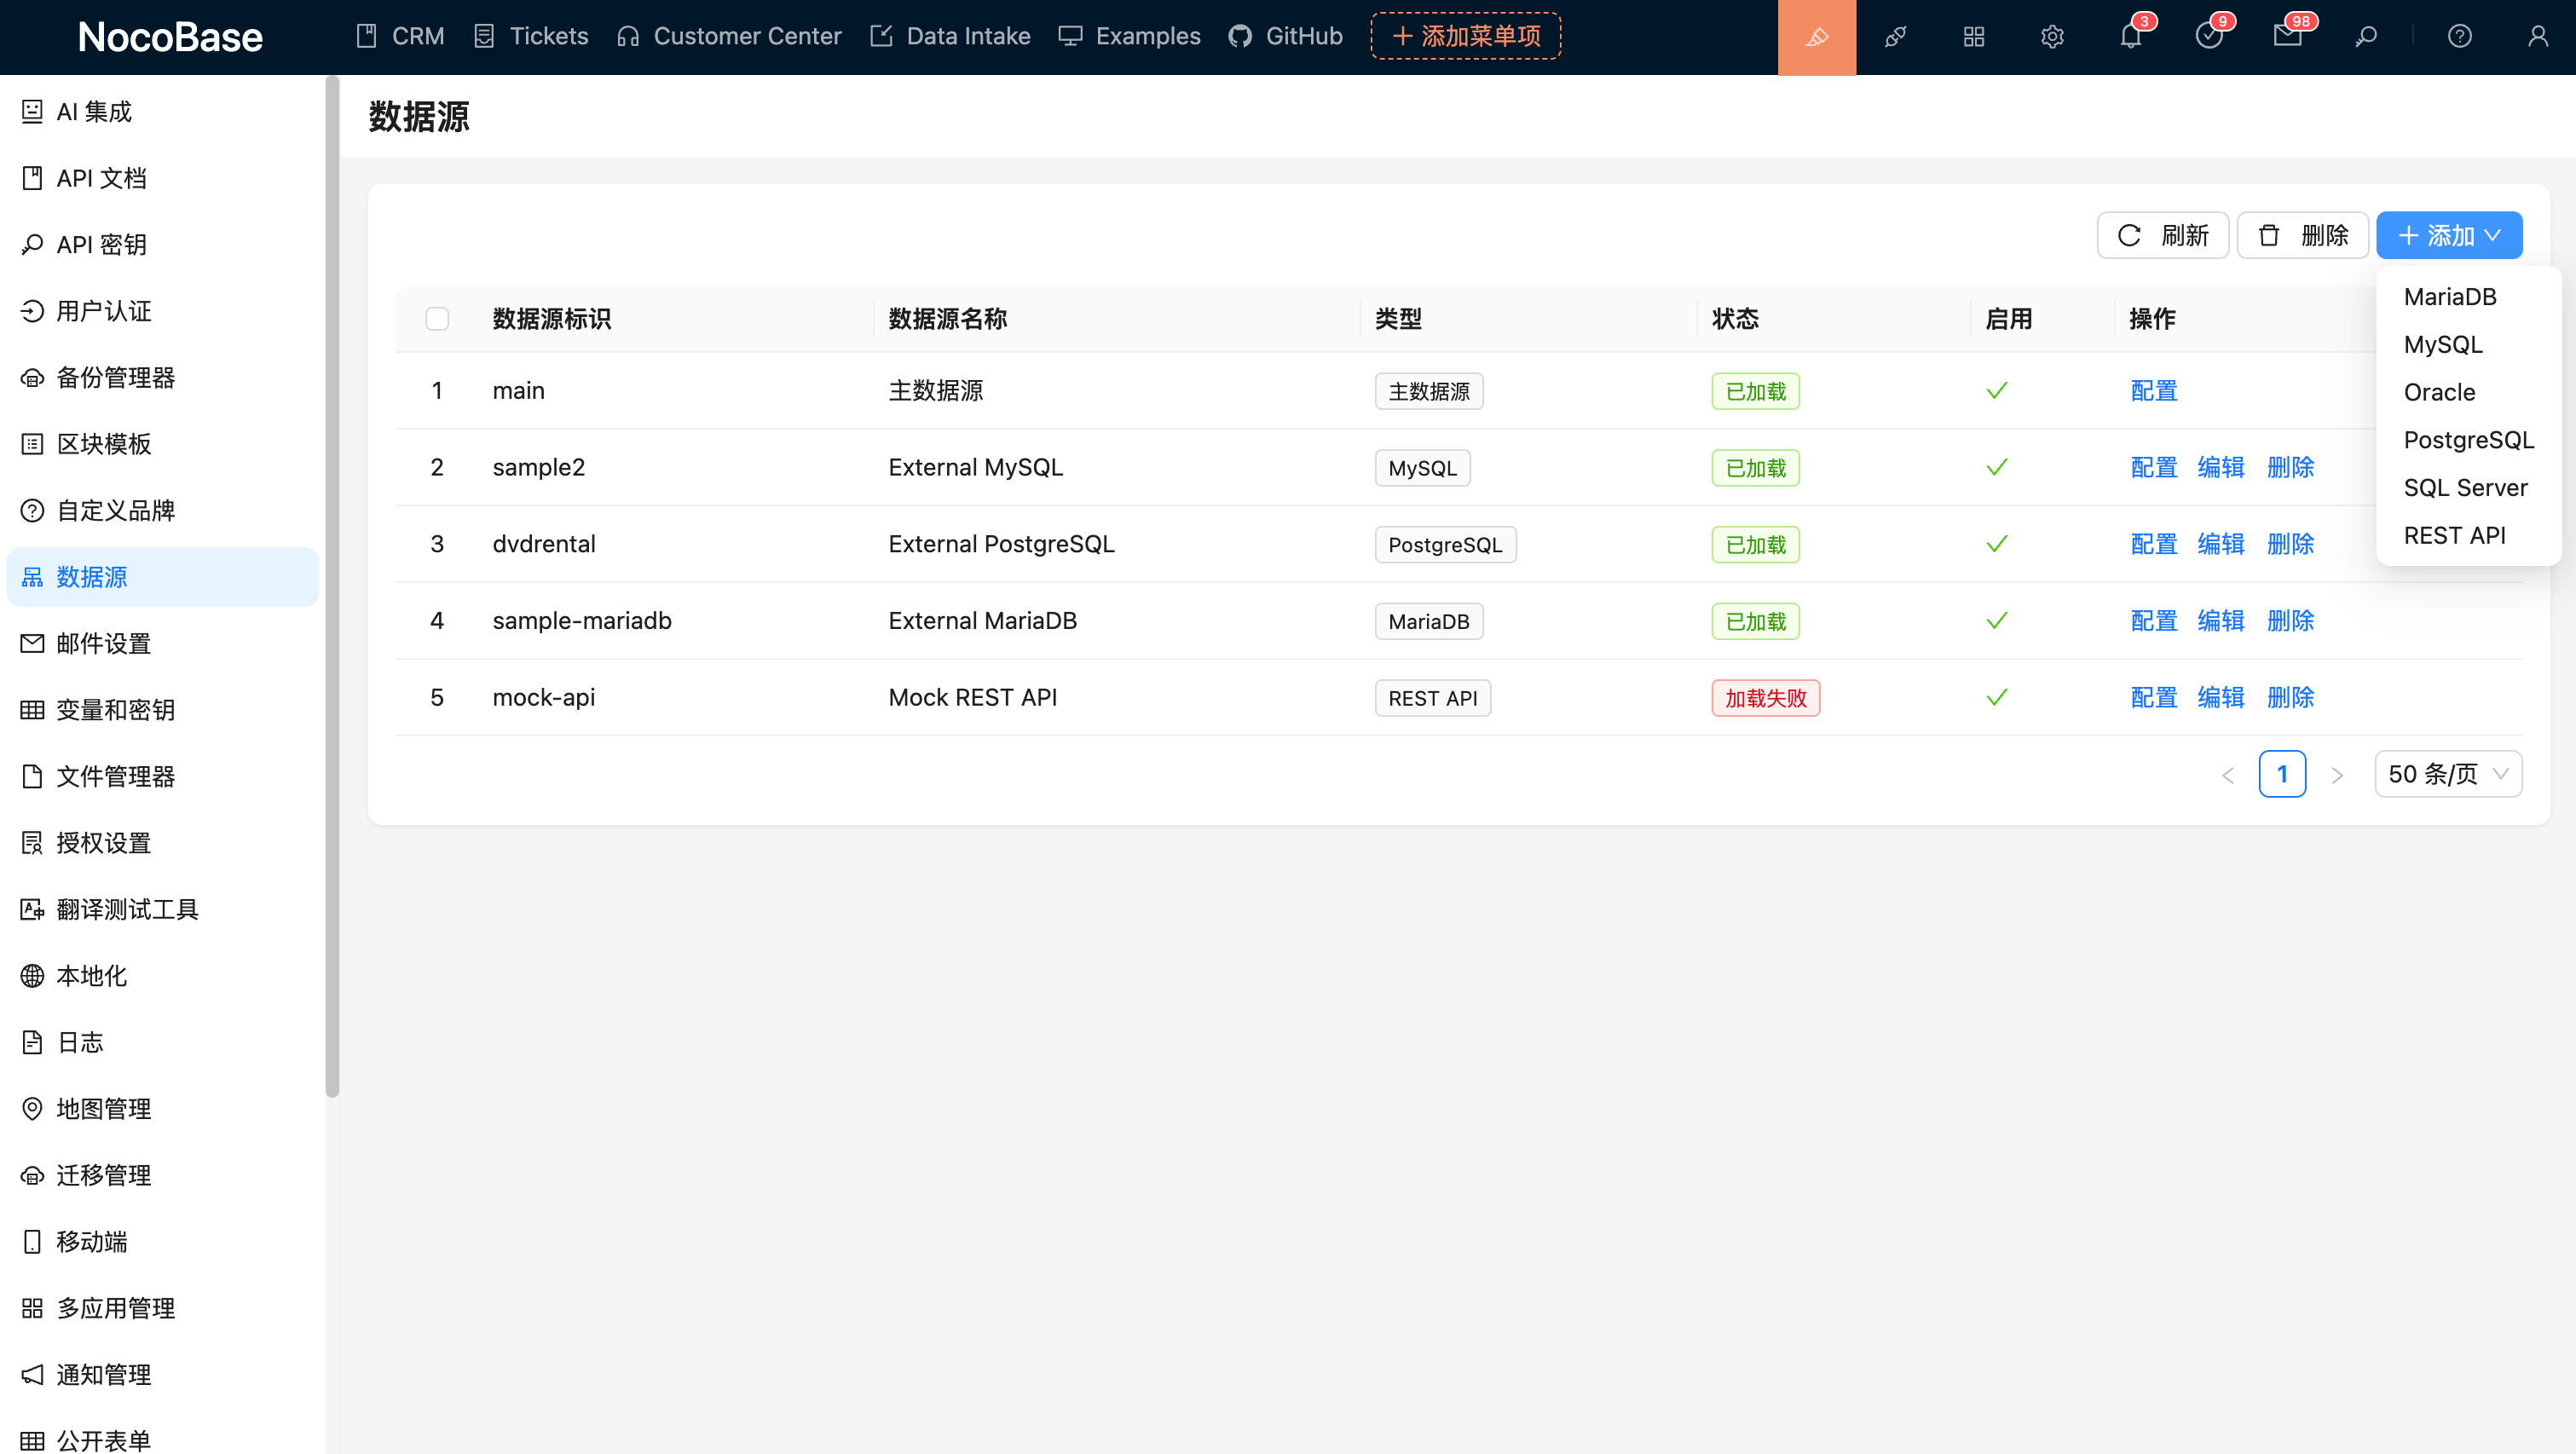Toggle the select-all checkbox in table header
The height and width of the screenshot is (1454, 2576).
tap(437, 319)
